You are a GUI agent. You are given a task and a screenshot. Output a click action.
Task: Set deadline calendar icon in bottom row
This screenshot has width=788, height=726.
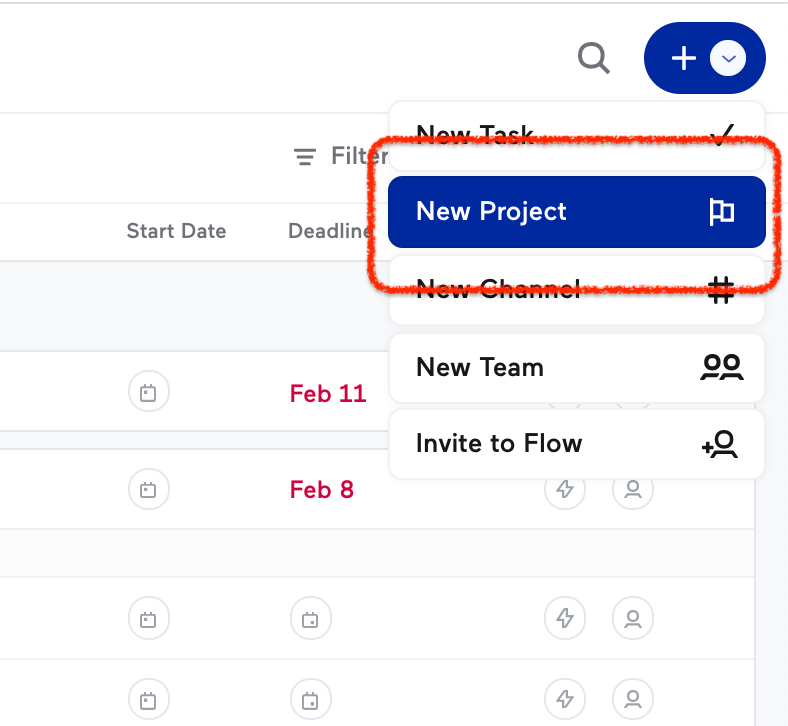click(311, 699)
